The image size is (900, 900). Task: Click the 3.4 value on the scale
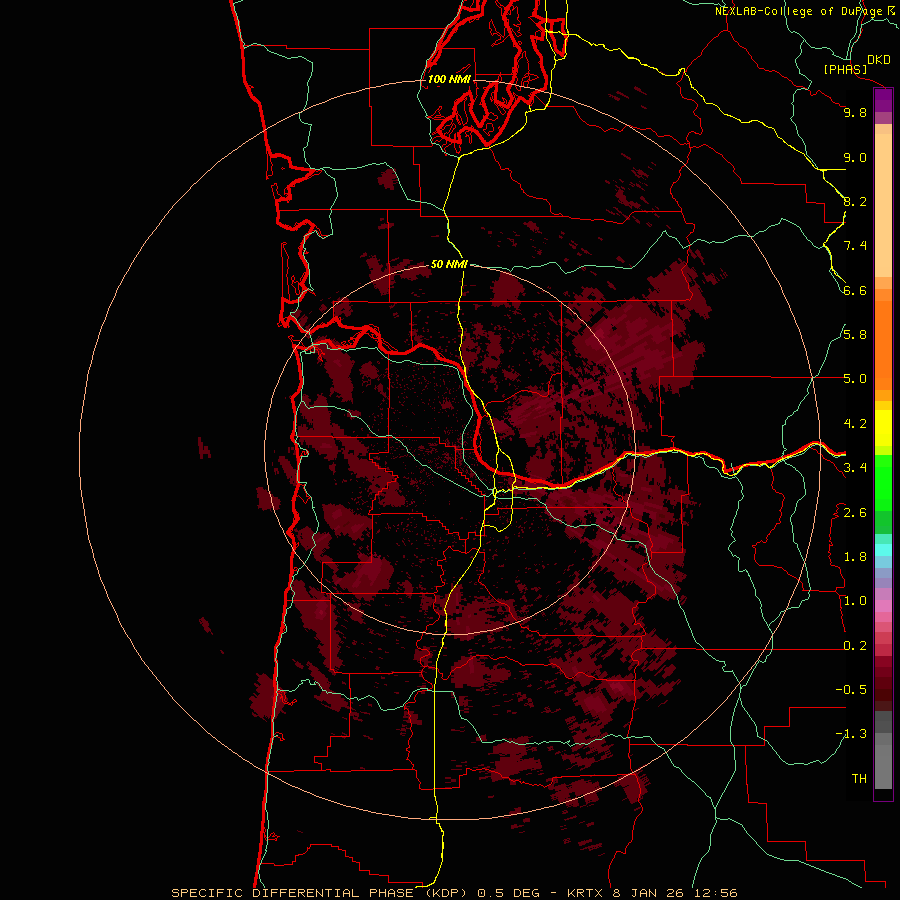[855, 468]
